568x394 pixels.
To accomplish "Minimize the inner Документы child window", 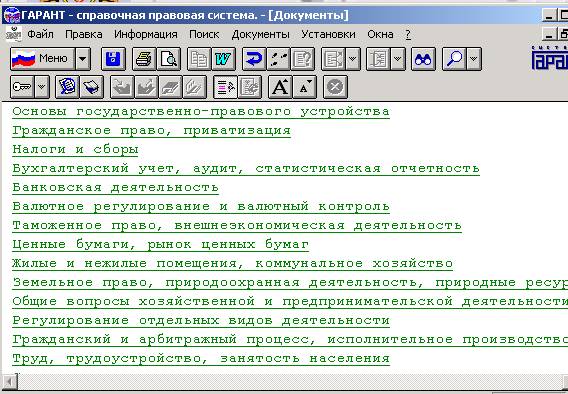I will [x=549, y=34].
